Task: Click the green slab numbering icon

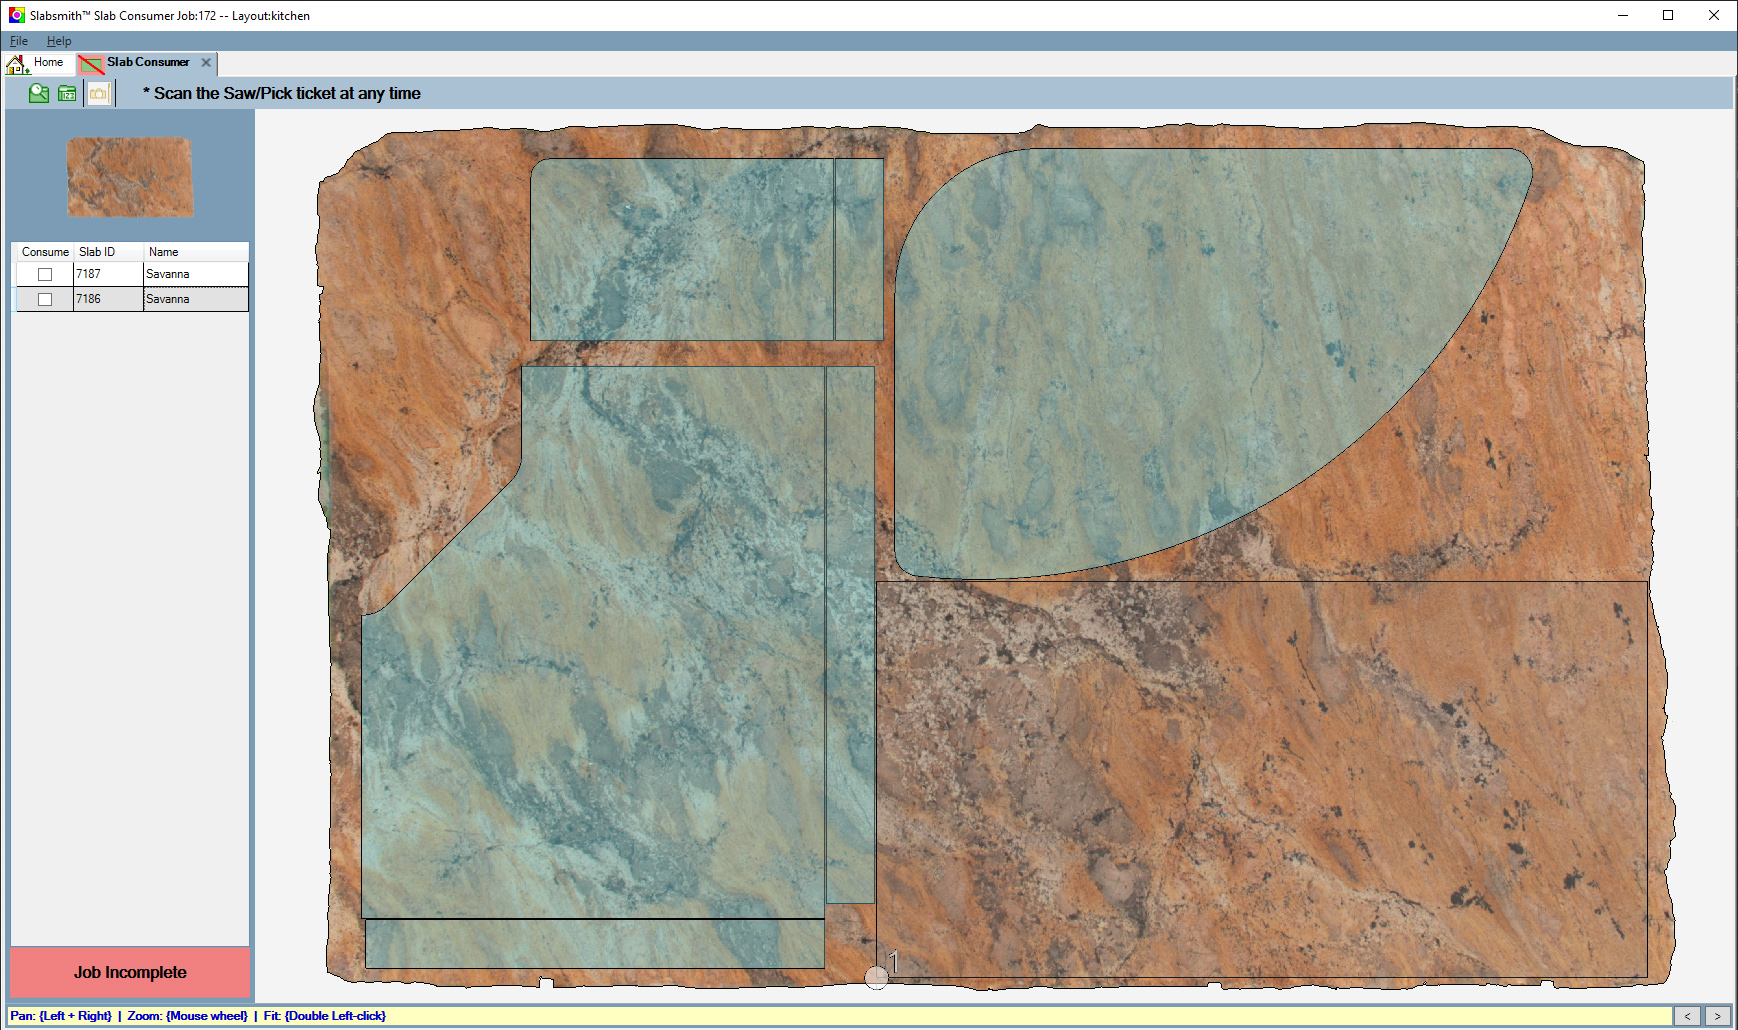Action: 67,93
